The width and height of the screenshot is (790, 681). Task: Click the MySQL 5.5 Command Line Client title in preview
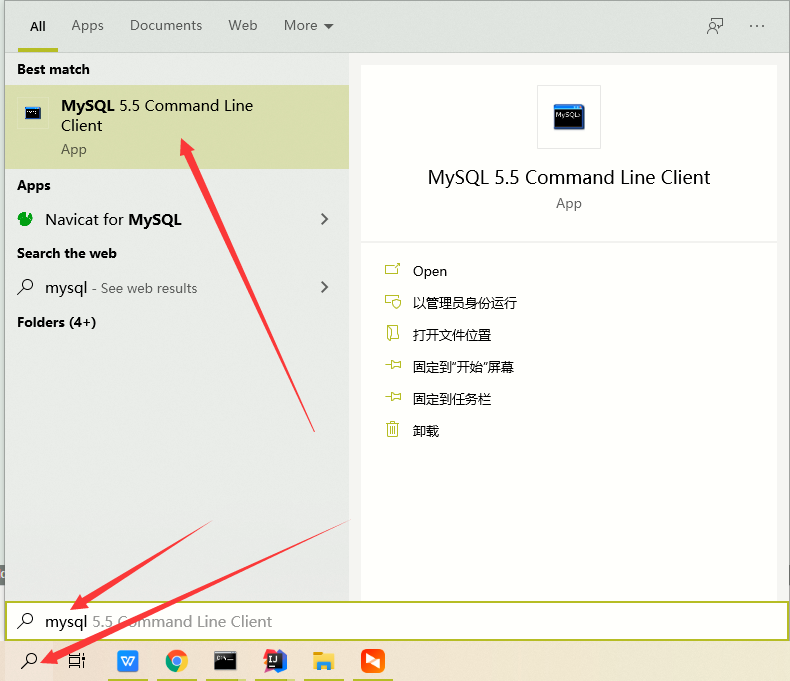point(569,177)
